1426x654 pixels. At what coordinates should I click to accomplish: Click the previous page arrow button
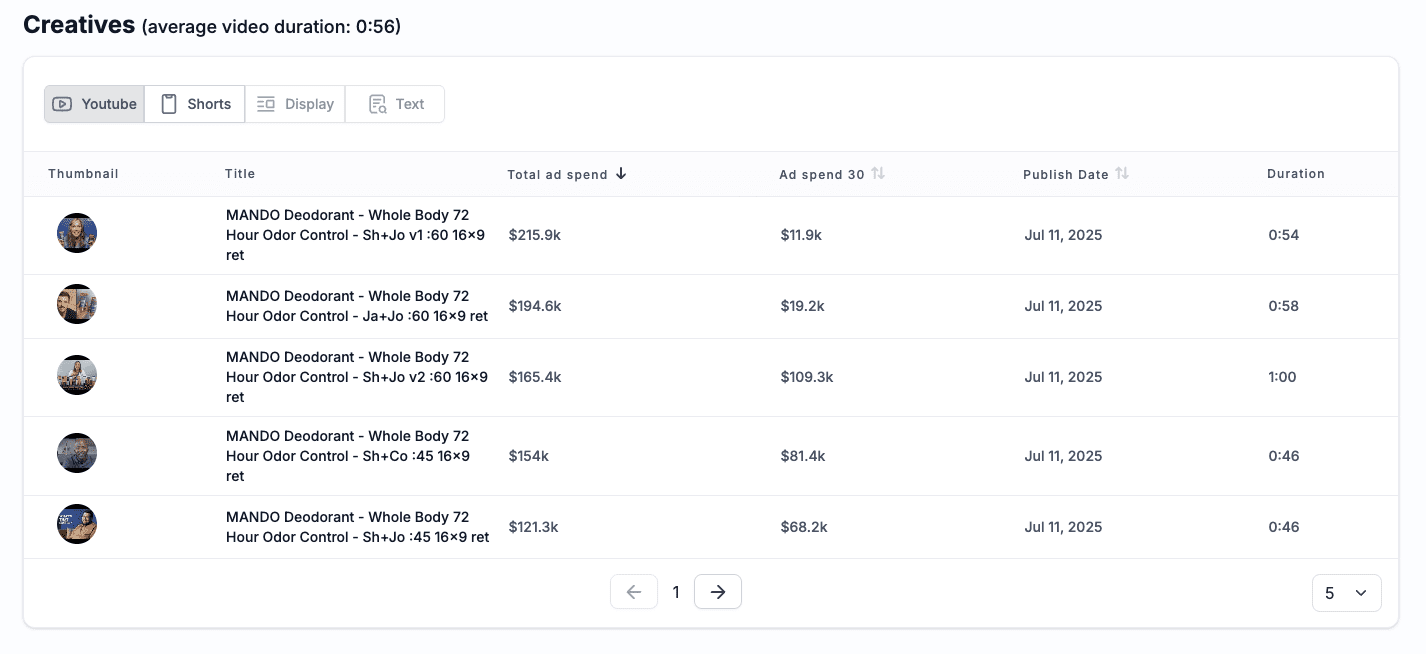tap(634, 592)
